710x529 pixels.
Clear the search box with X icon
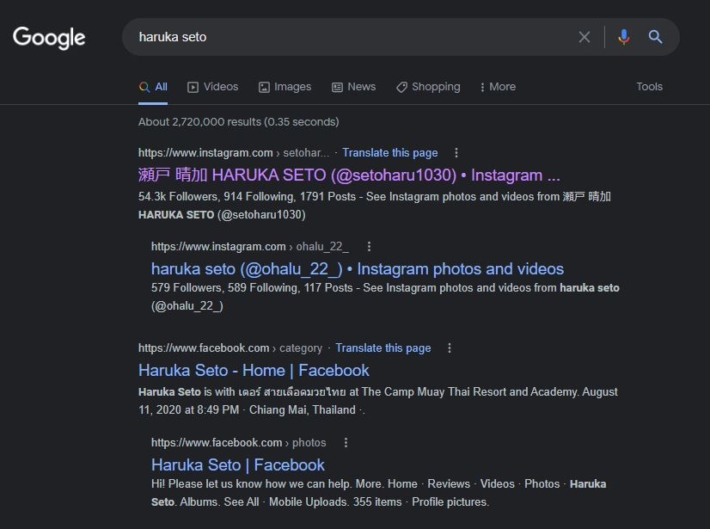tap(584, 37)
